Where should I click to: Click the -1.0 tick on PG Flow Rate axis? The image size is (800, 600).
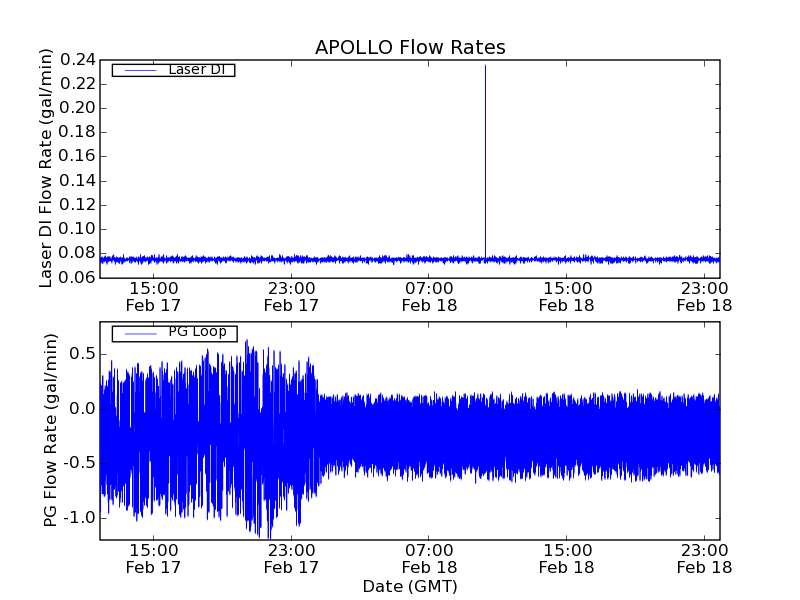pyautogui.click(x=80, y=518)
